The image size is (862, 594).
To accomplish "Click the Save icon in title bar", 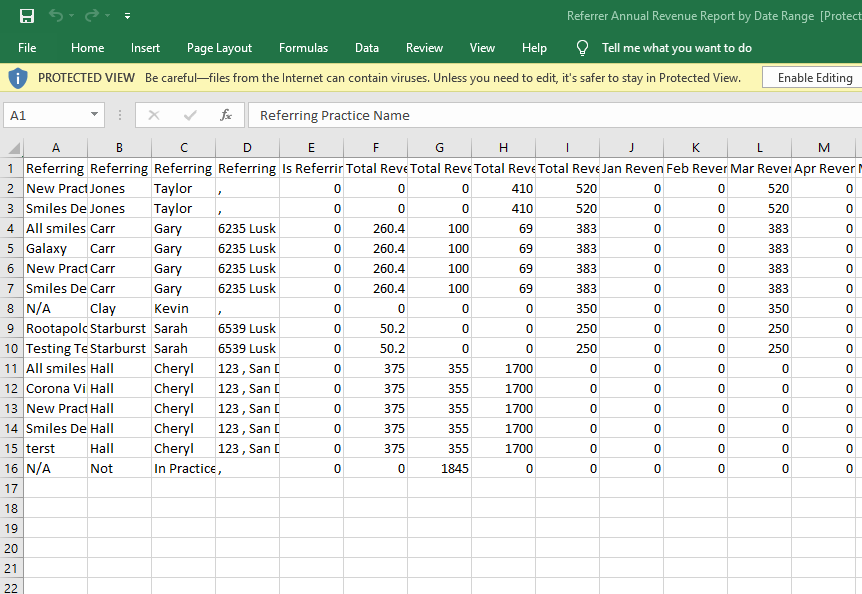I will [x=27, y=16].
